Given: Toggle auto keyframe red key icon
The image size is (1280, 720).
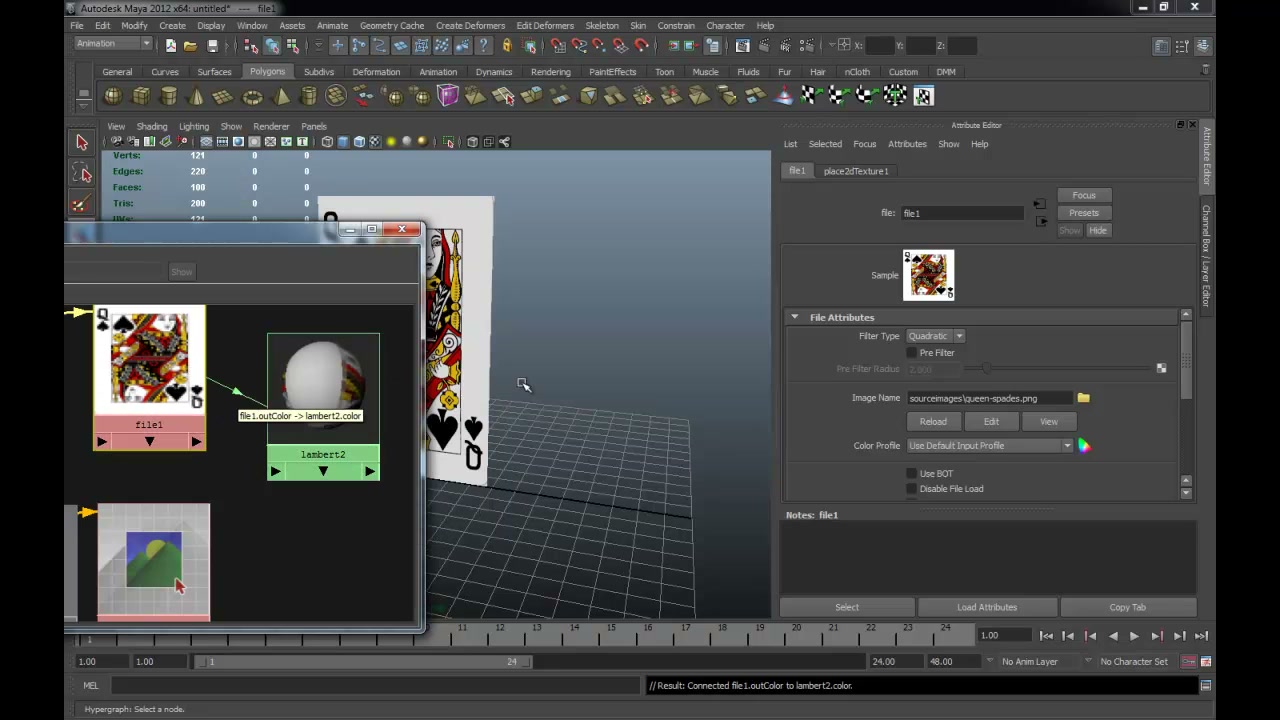Looking at the screenshot, I should point(1188,662).
